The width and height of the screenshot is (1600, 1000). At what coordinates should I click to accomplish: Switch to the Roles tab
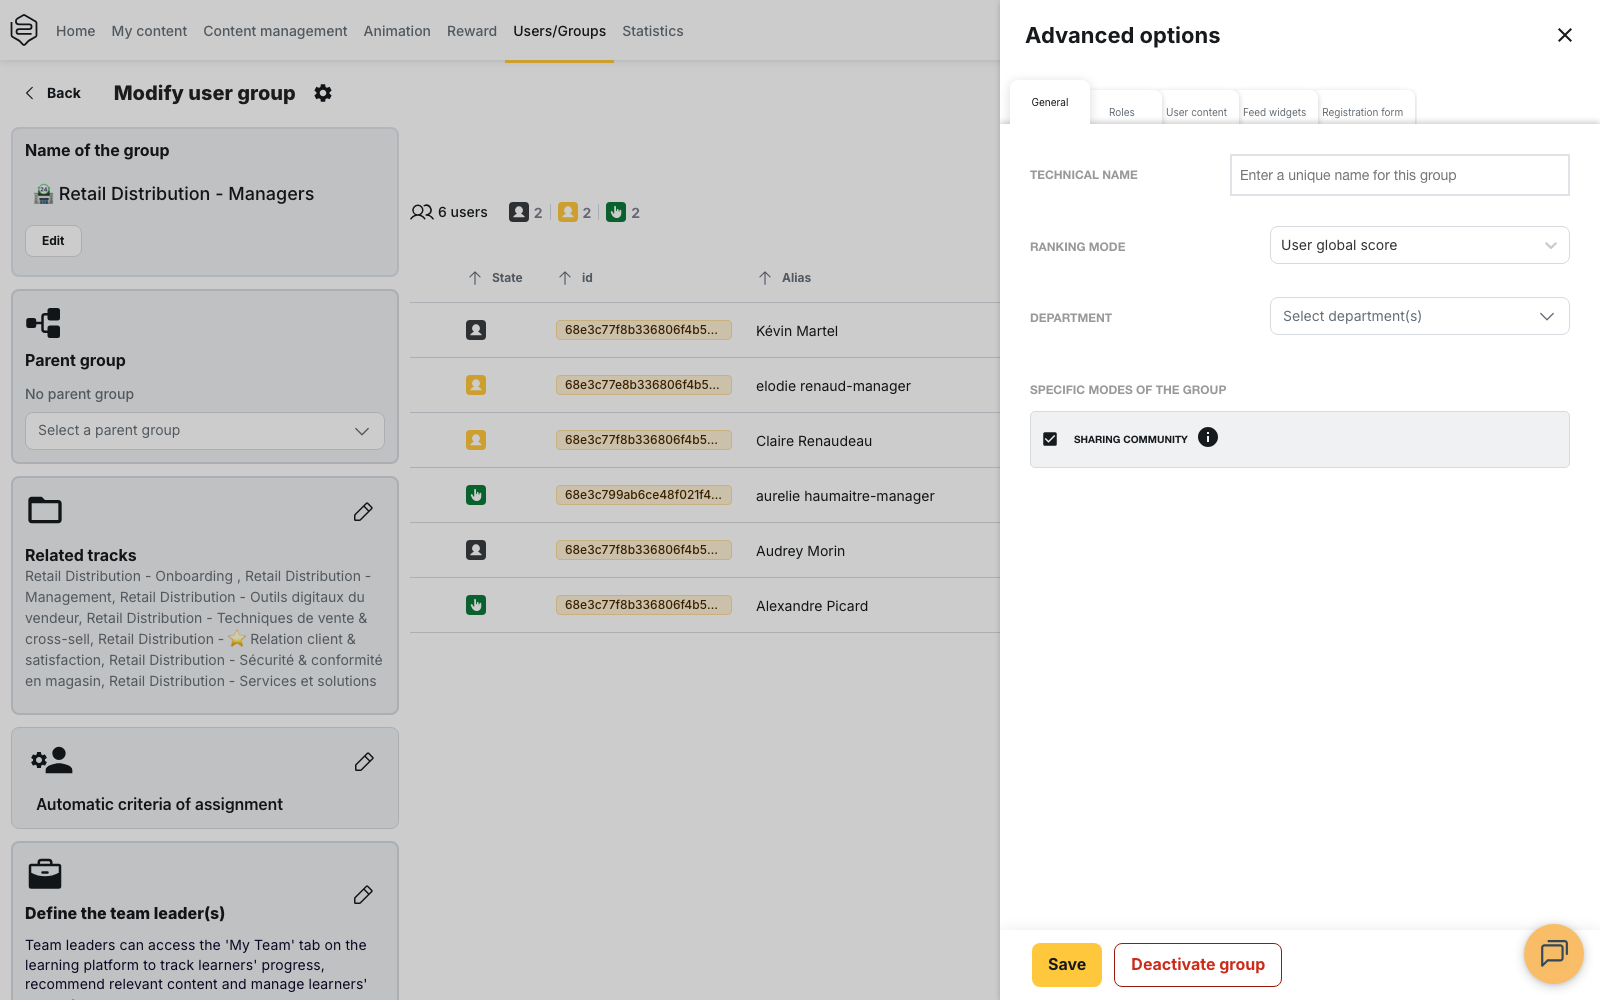pyautogui.click(x=1122, y=112)
